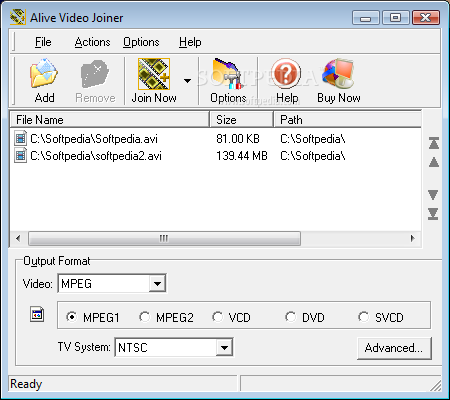450x400 pixels.
Task: Click the Ready status bar text
Action: pyautogui.click(x=26, y=384)
